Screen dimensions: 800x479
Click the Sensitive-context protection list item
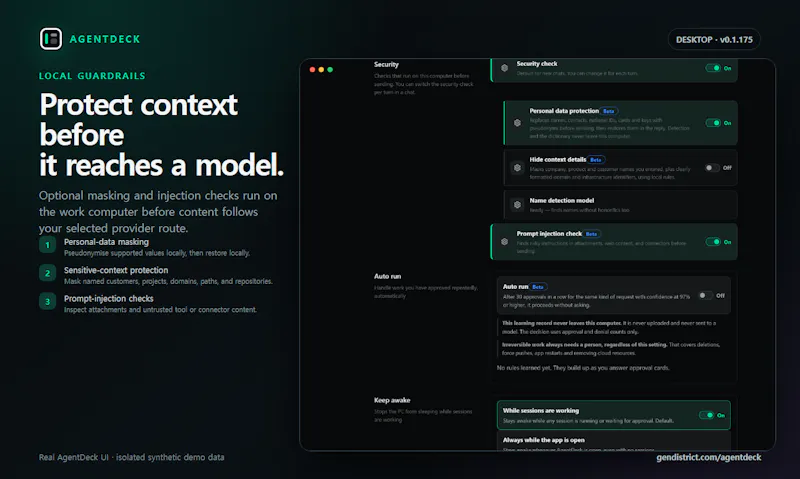point(156,275)
